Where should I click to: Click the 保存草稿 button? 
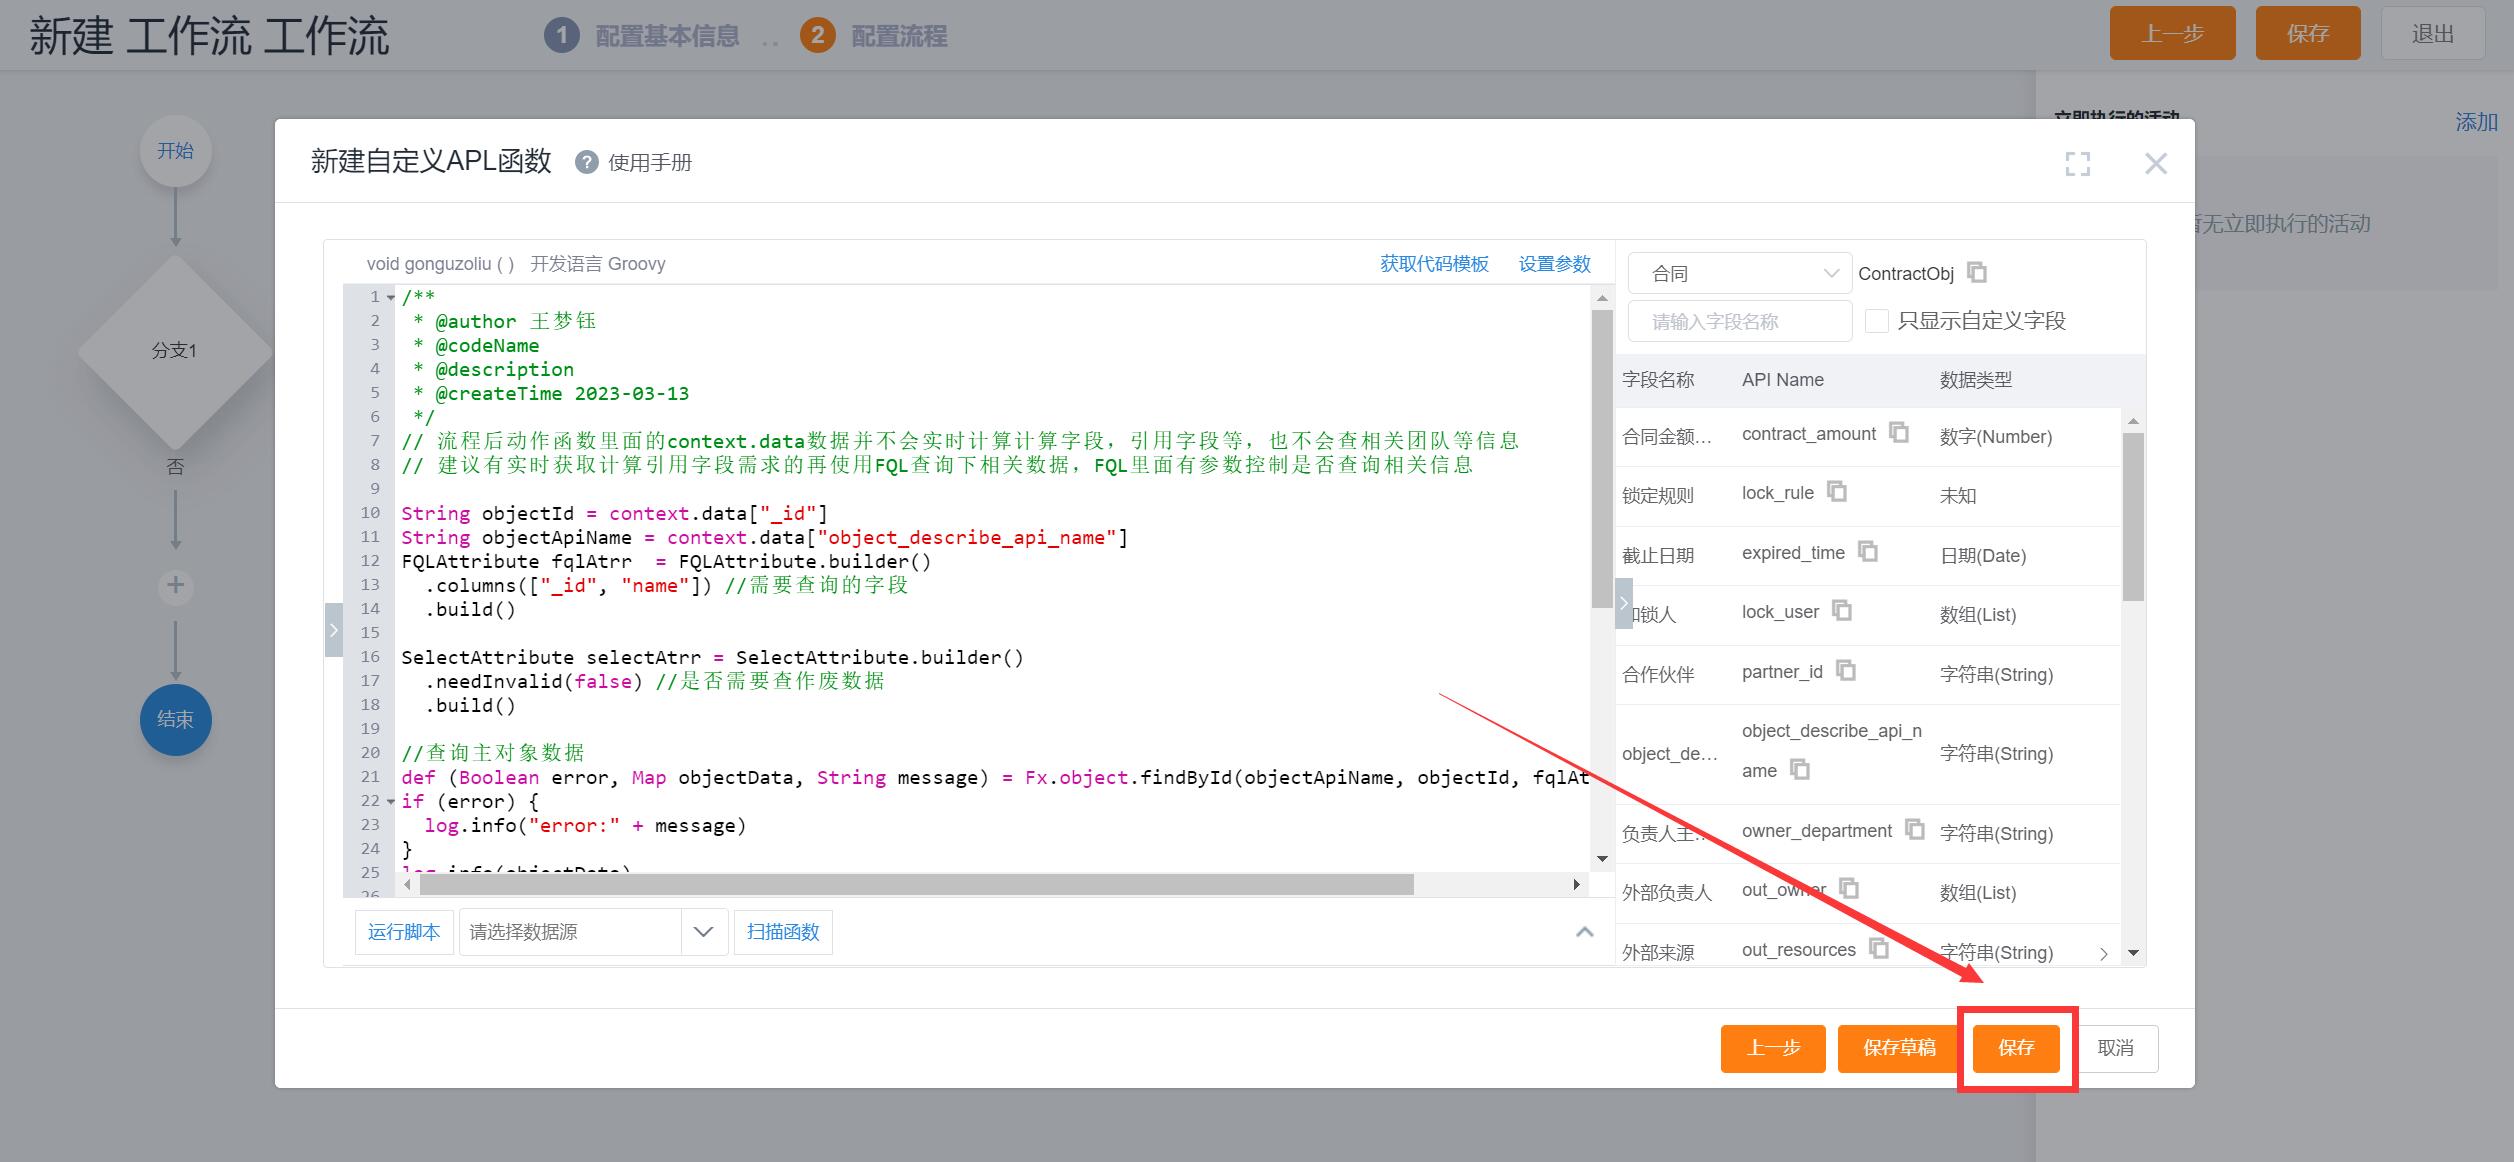(x=1898, y=1047)
